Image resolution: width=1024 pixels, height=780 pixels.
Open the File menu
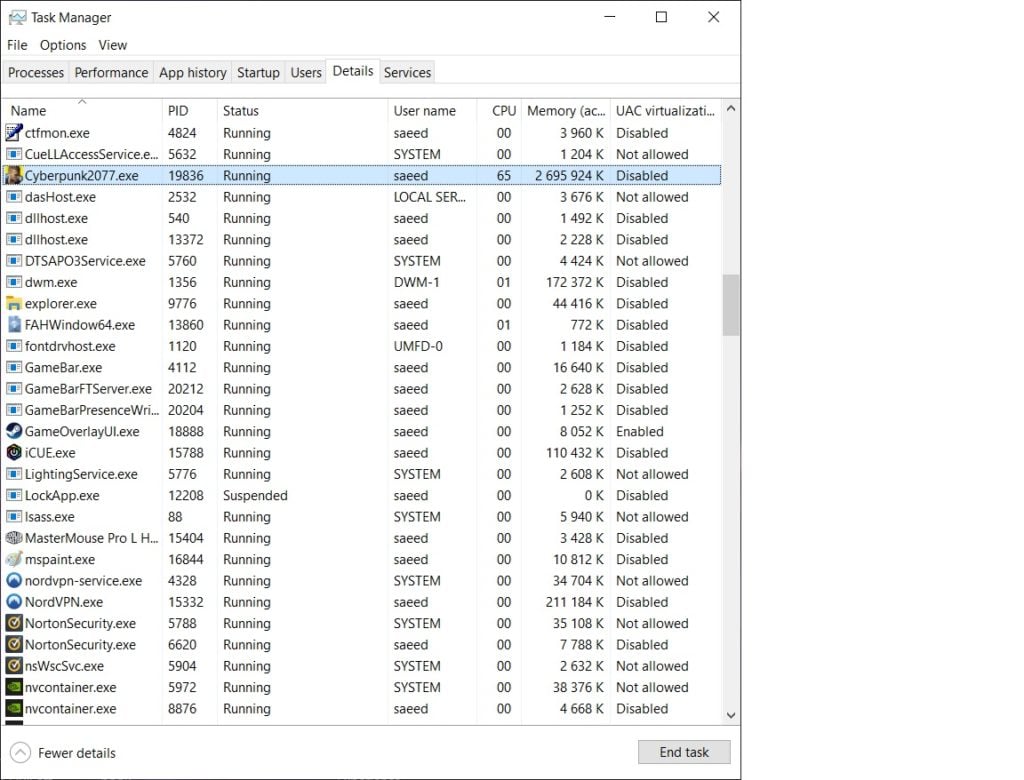coord(16,45)
